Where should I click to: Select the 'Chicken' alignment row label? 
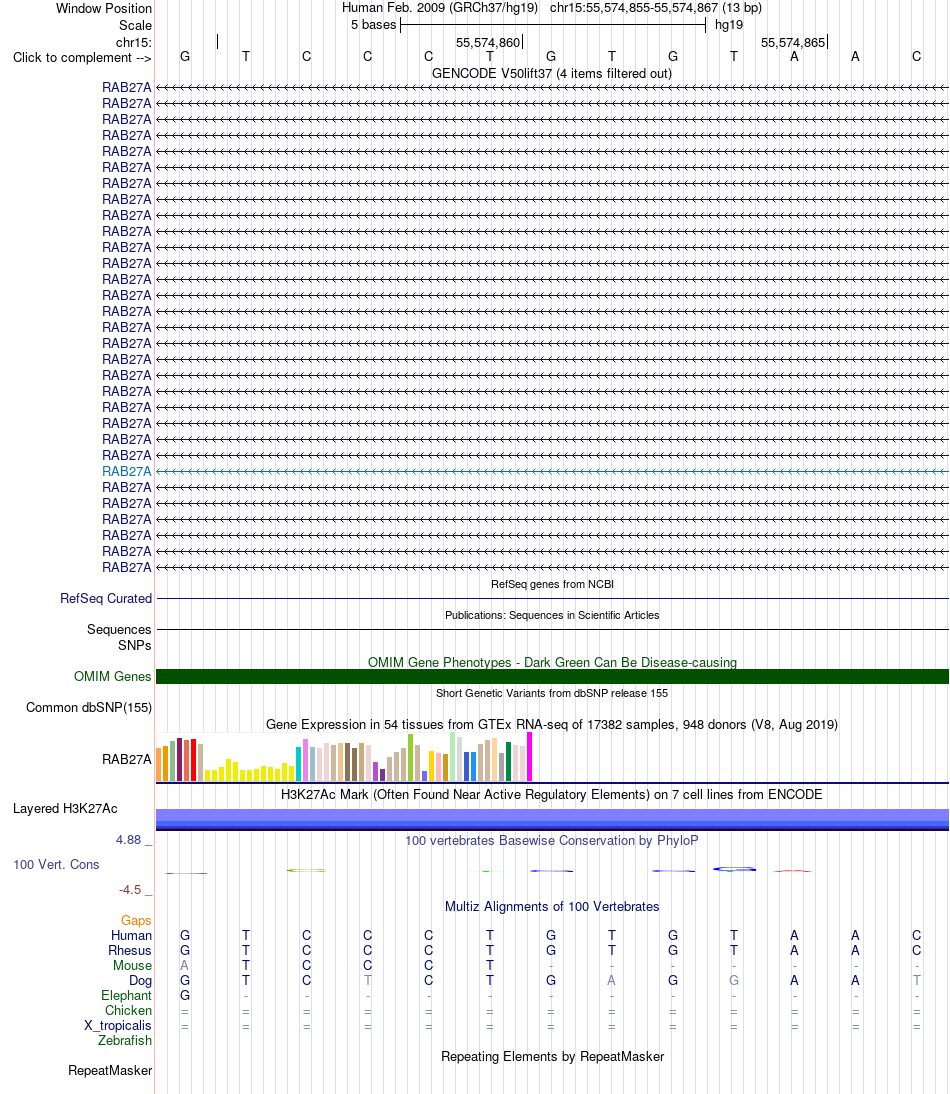click(128, 1010)
